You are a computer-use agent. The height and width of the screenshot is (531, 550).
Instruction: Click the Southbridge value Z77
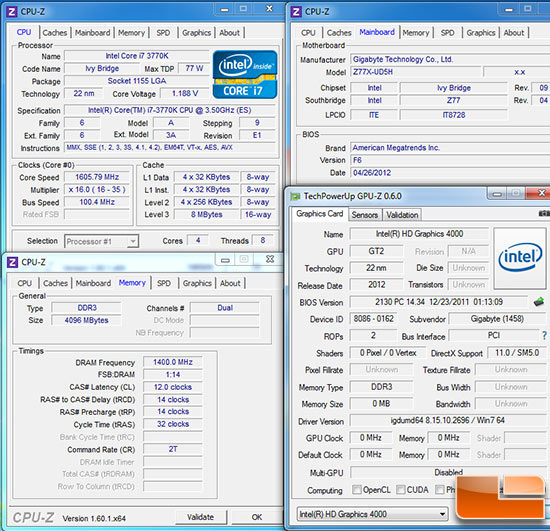[x=454, y=100]
